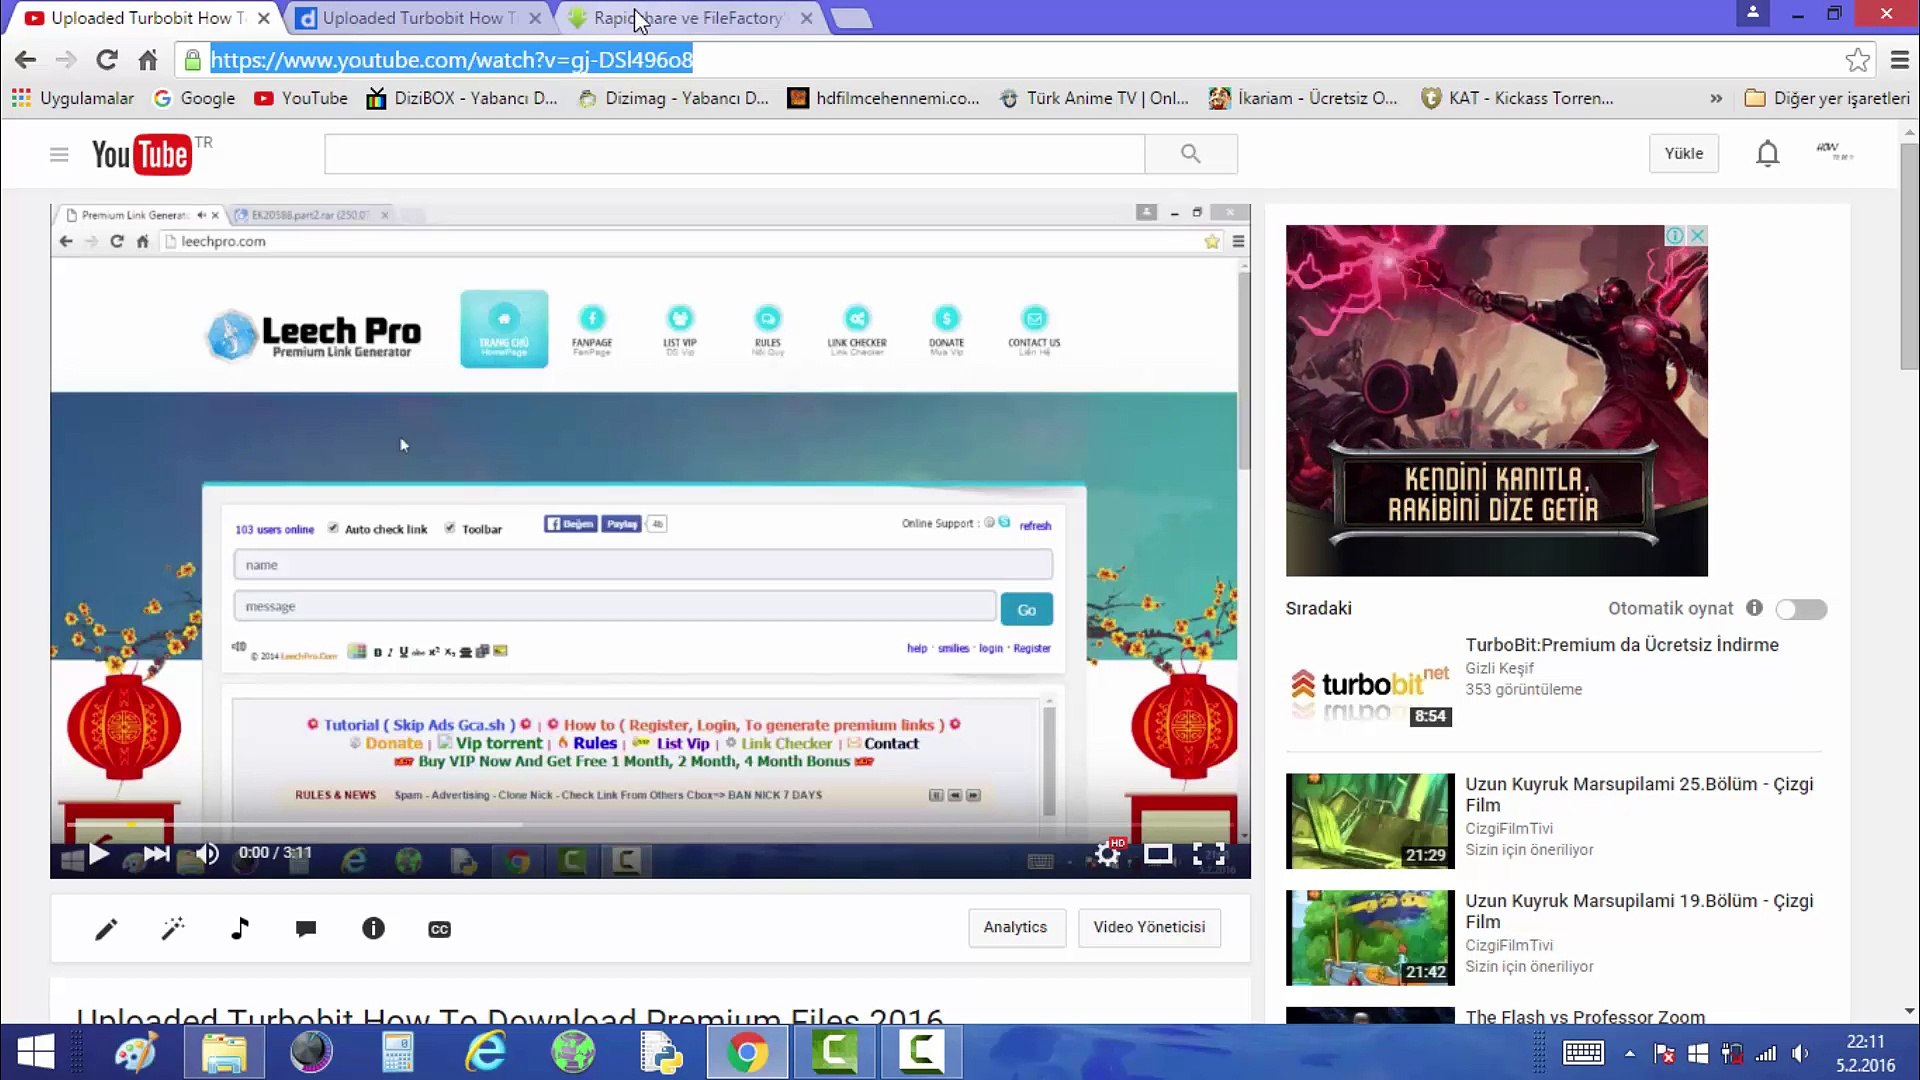1920x1080 pixels.
Task: Open magic wand video enhancements
Action: 173,929
